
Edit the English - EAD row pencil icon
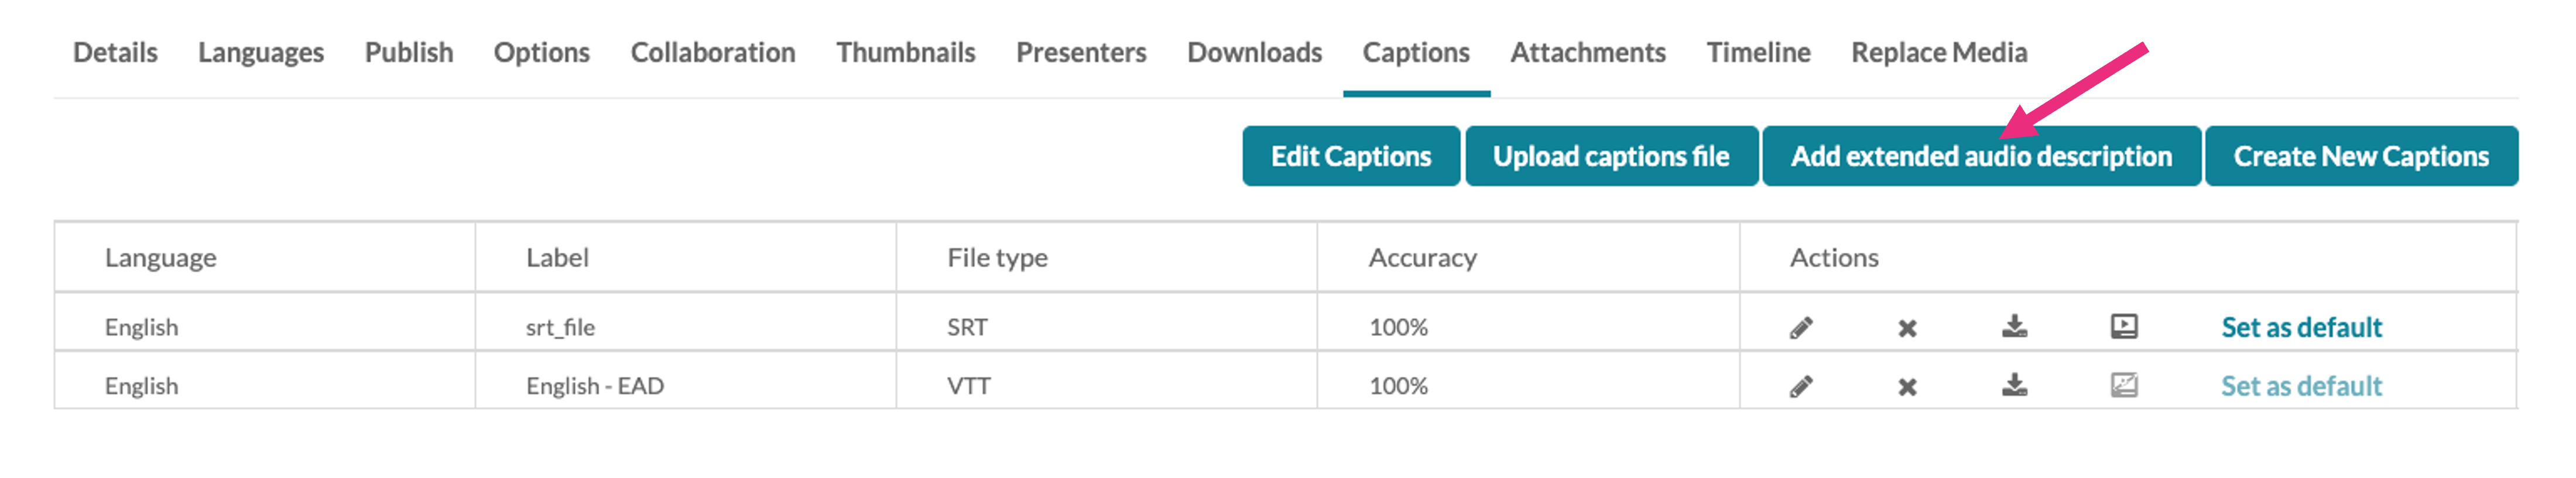tap(1801, 386)
